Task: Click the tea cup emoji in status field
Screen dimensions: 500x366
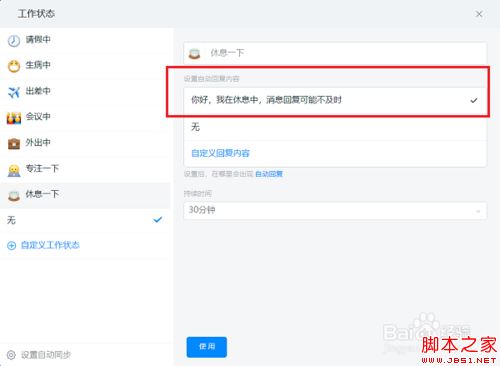Action: point(194,53)
